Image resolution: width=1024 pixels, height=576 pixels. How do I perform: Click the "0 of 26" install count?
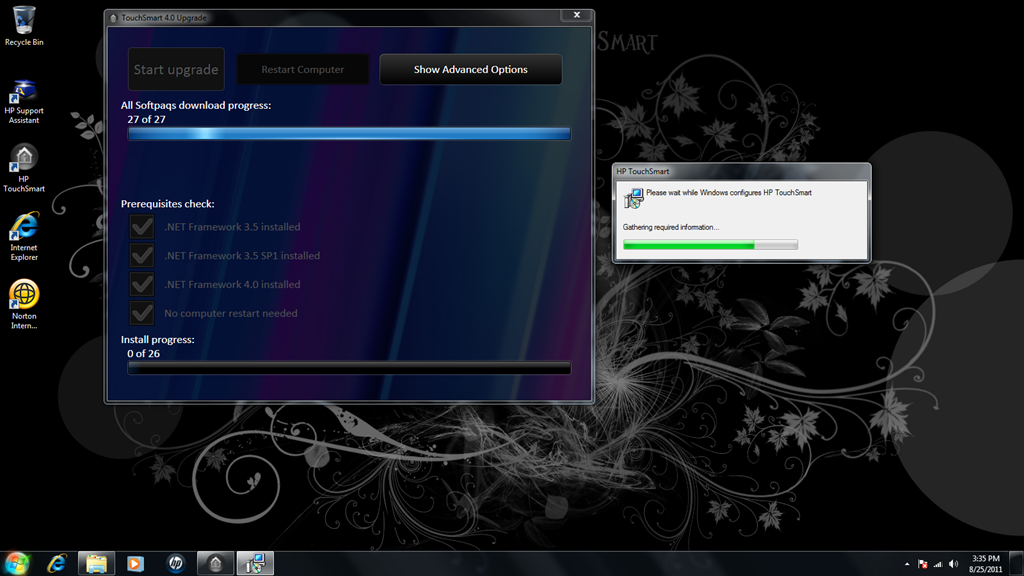(144, 353)
